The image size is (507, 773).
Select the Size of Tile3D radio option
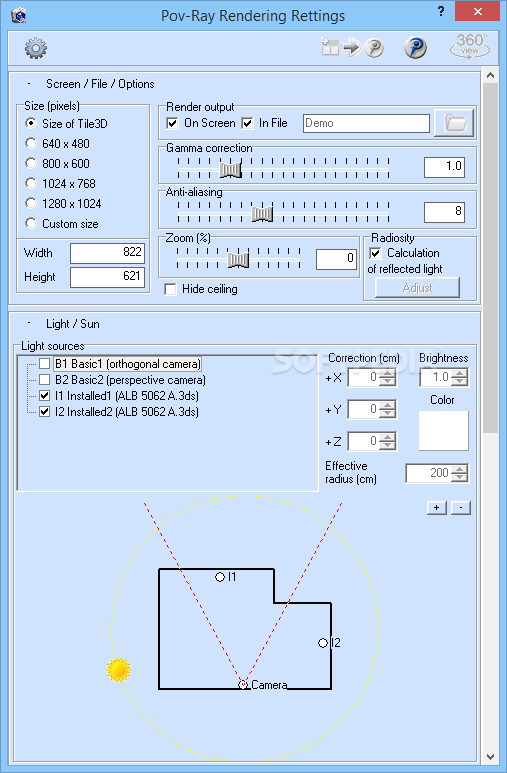(x=31, y=123)
